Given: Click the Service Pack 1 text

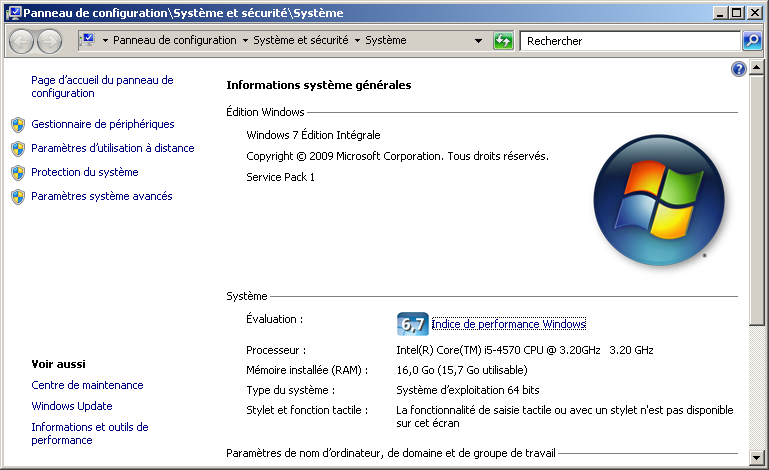Looking at the screenshot, I should click(x=280, y=177).
